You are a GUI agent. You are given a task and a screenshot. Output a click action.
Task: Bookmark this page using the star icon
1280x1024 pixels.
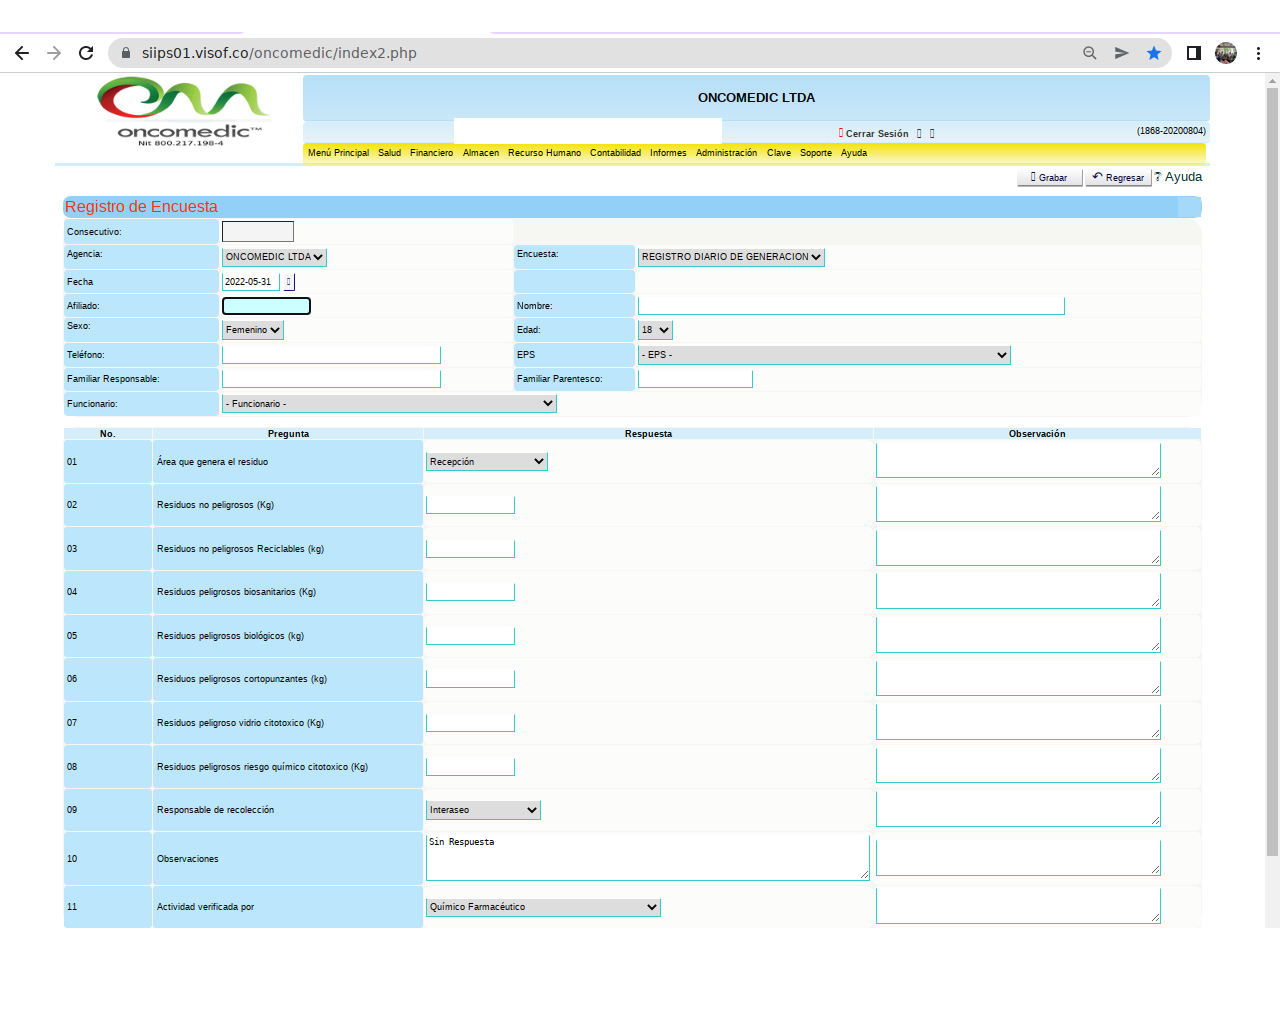tap(1154, 53)
